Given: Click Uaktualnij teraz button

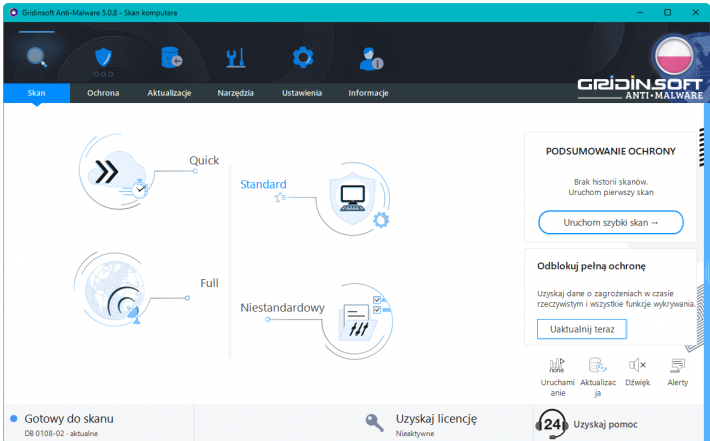Looking at the screenshot, I should point(582,329).
